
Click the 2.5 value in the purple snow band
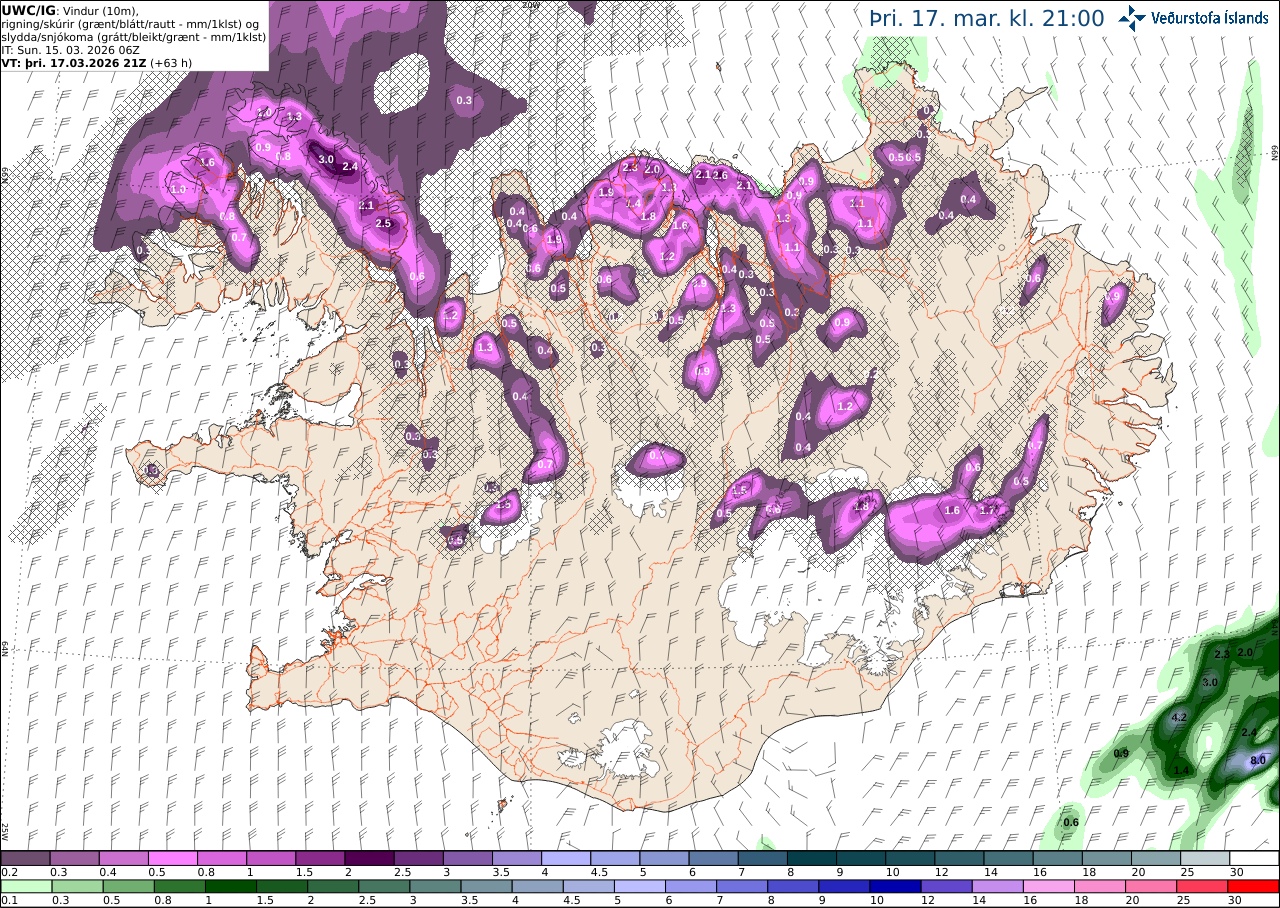click(383, 223)
